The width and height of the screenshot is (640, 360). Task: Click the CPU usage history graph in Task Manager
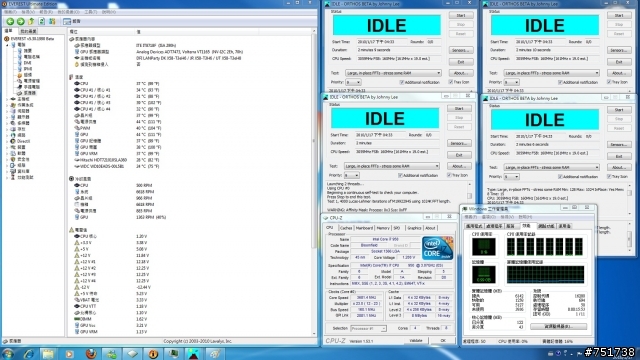click(545, 247)
